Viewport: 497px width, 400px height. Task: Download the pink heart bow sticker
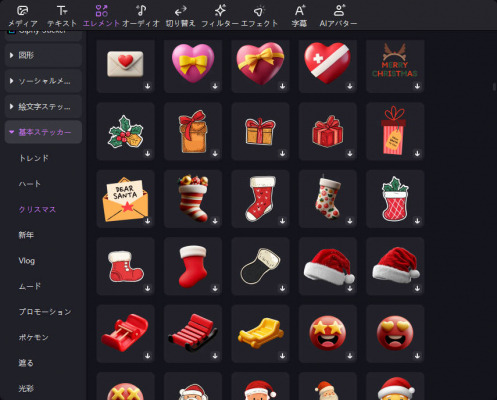click(x=215, y=86)
